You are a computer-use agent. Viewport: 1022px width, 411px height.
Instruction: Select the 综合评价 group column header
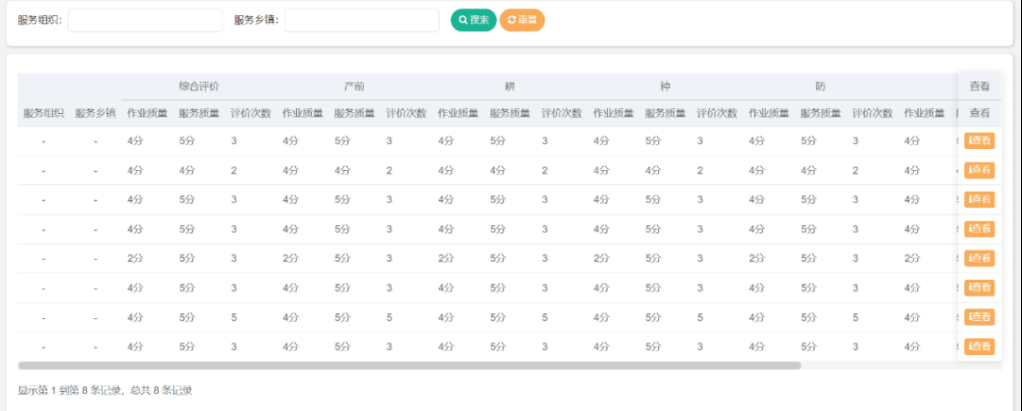pos(199,87)
